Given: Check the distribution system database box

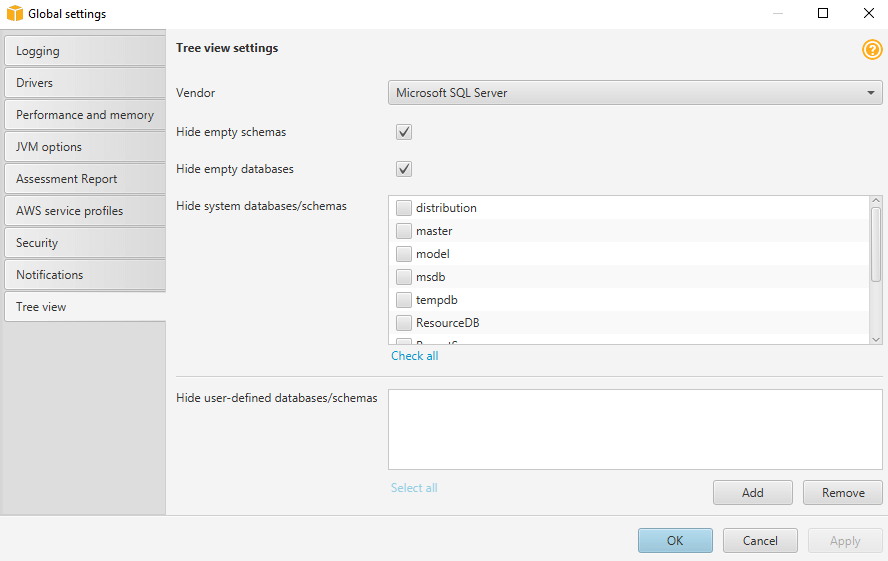Looking at the screenshot, I should 404,208.
